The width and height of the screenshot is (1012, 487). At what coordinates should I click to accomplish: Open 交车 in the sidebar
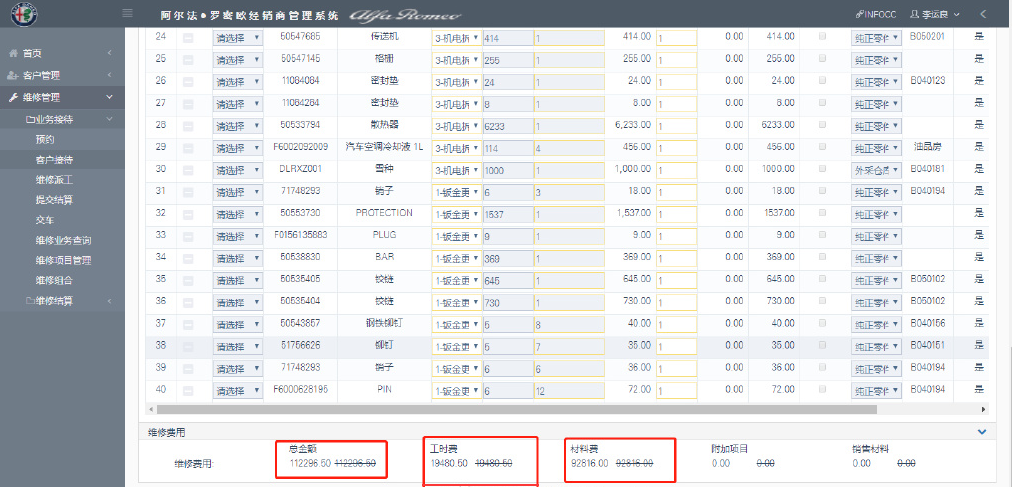click(45, 220)
